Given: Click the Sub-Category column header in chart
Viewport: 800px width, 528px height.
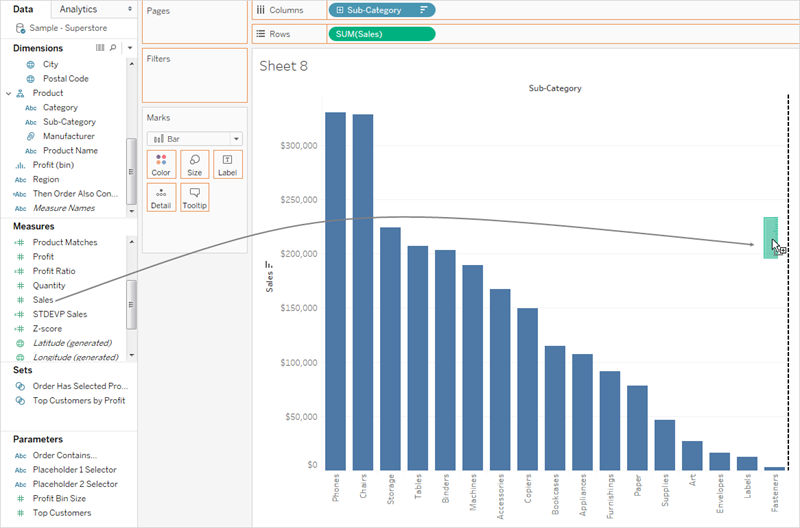Looking at the screenshot, I should point(555,88).
